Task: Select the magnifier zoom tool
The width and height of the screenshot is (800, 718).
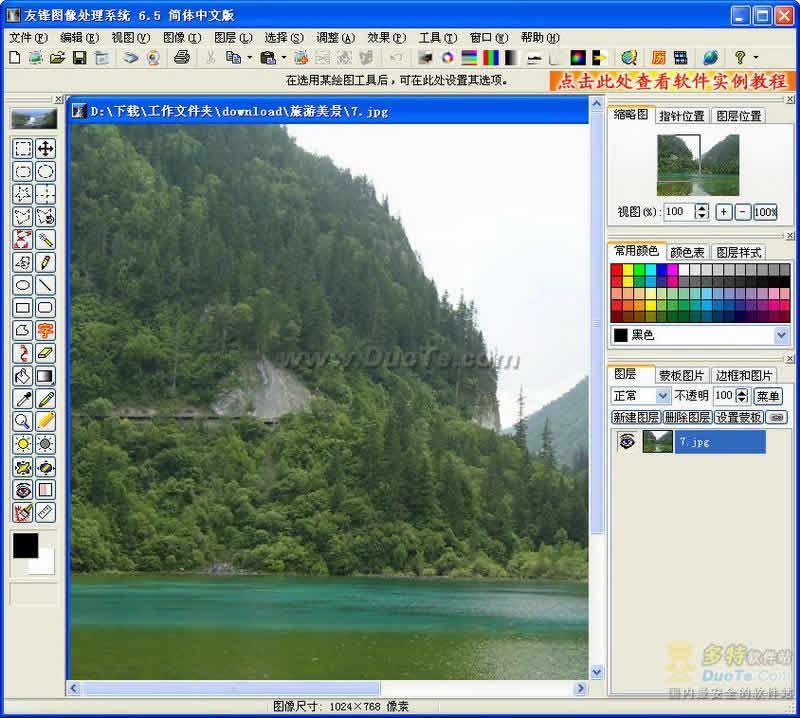Action: coord(22,422)
